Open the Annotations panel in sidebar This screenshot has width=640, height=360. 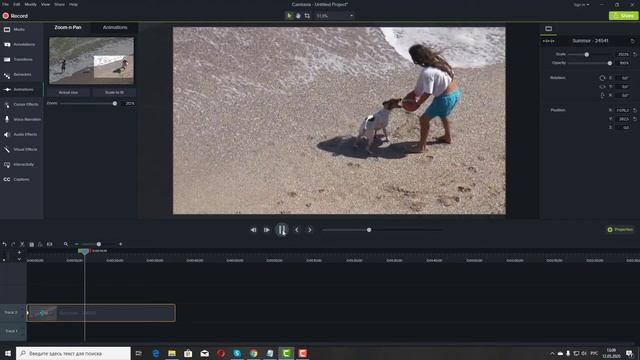point(21,44)
